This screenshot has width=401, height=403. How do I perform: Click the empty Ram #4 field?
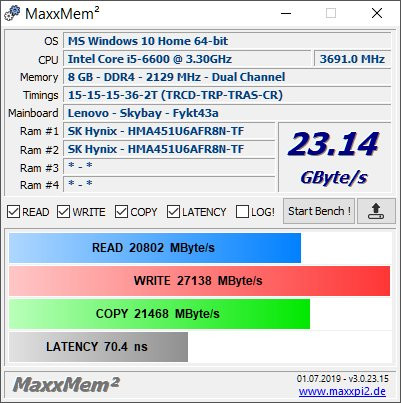169,184
